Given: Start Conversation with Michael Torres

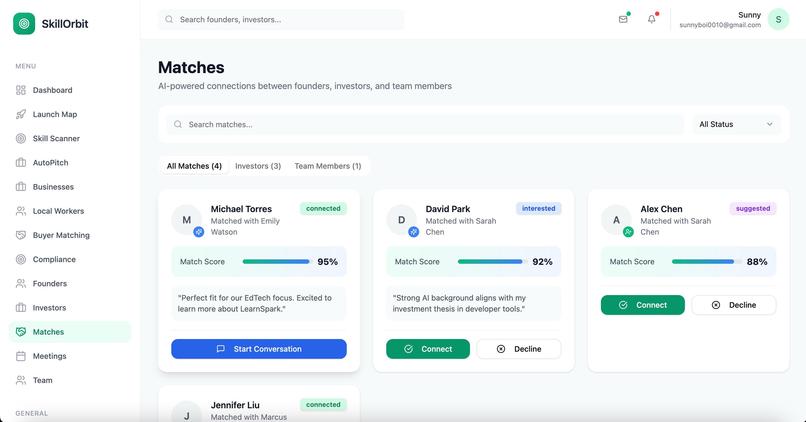Looking at the screenshot, I should pyautogui.click(x=259, y=348).
